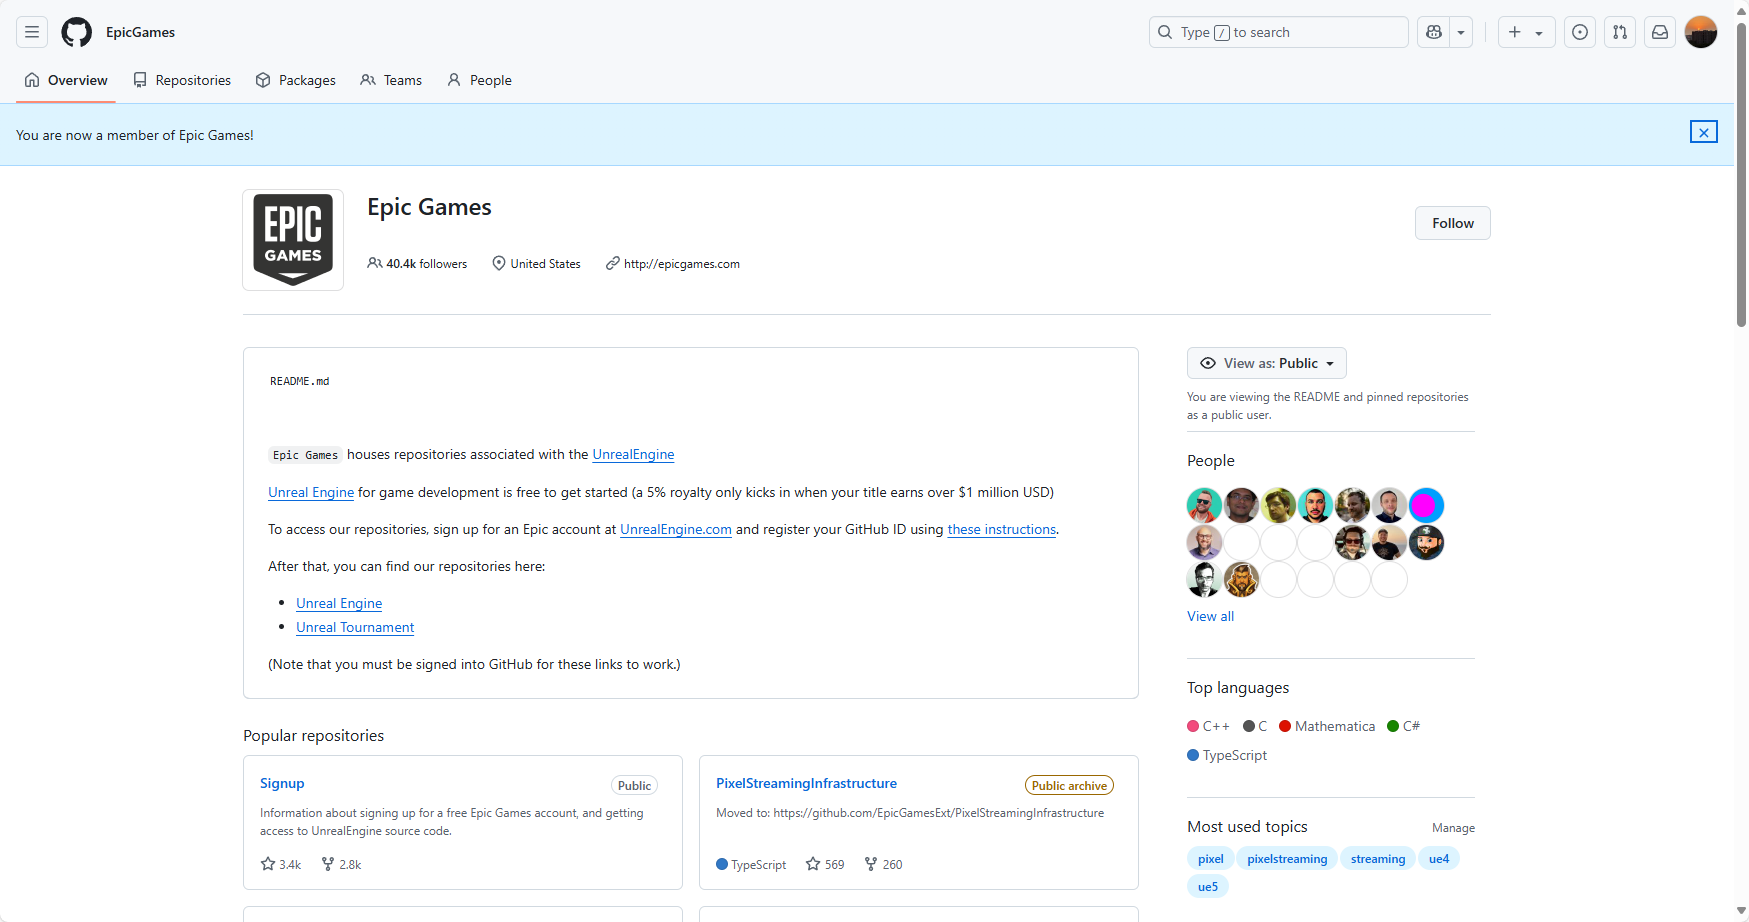This screenshot has height=922, width=1749.
Task: Open the ue4 topic tag
Action: [1439, 858]
